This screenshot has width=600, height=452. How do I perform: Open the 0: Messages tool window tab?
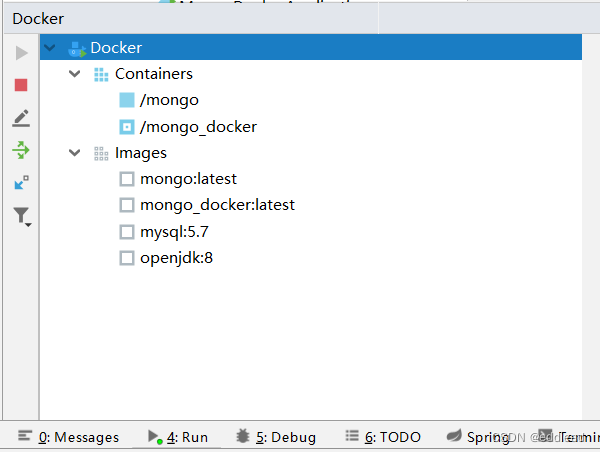[x=68, y=437]
